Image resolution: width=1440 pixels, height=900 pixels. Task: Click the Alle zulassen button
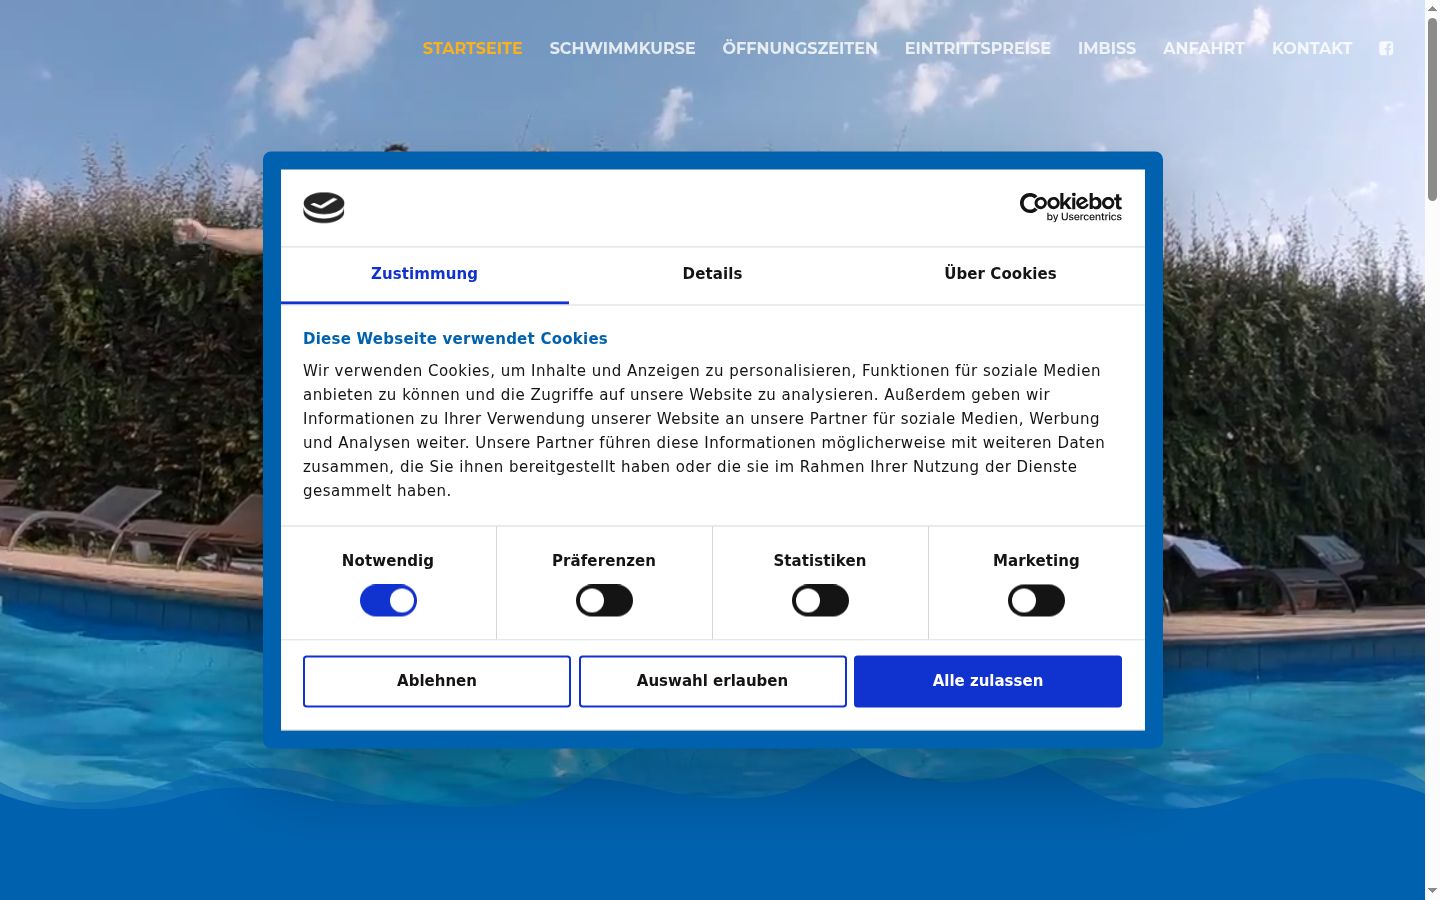pyautogui.click(x=988, y=681)
